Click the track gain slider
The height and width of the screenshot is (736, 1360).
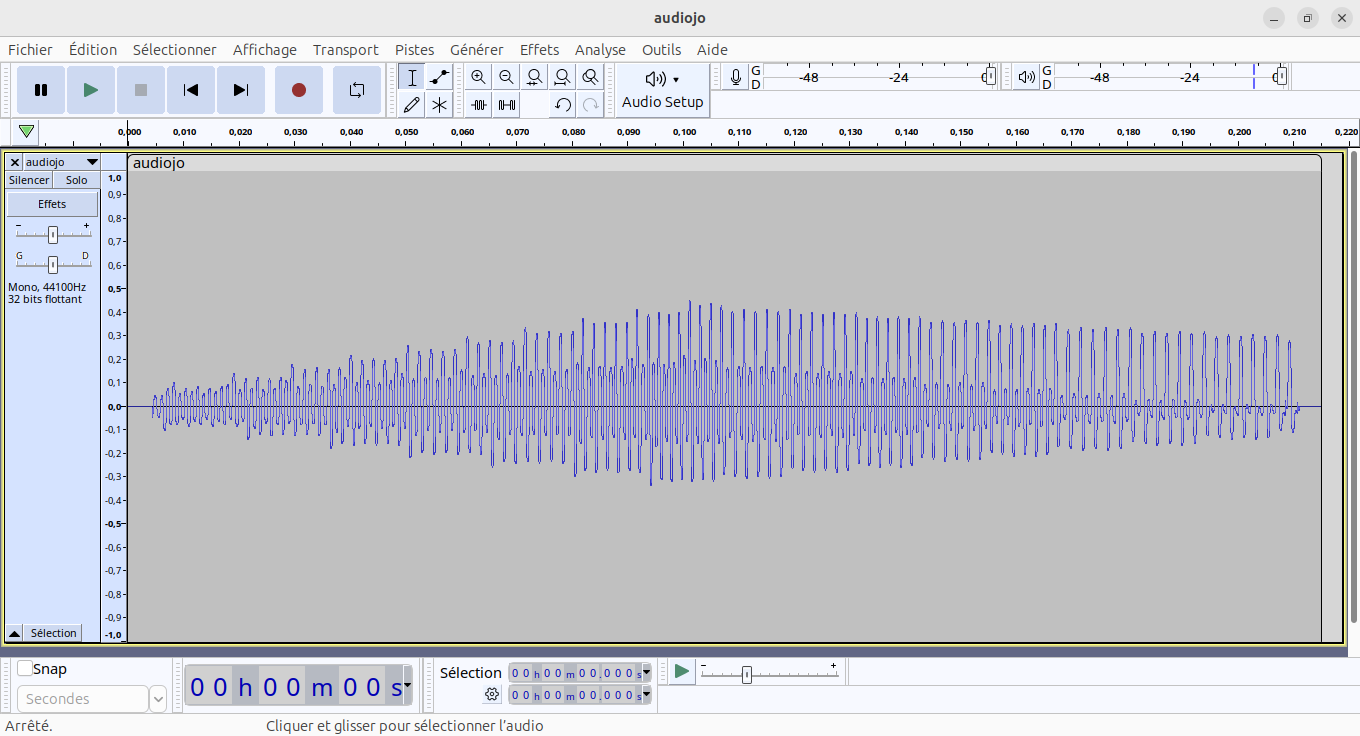point(53,235)
